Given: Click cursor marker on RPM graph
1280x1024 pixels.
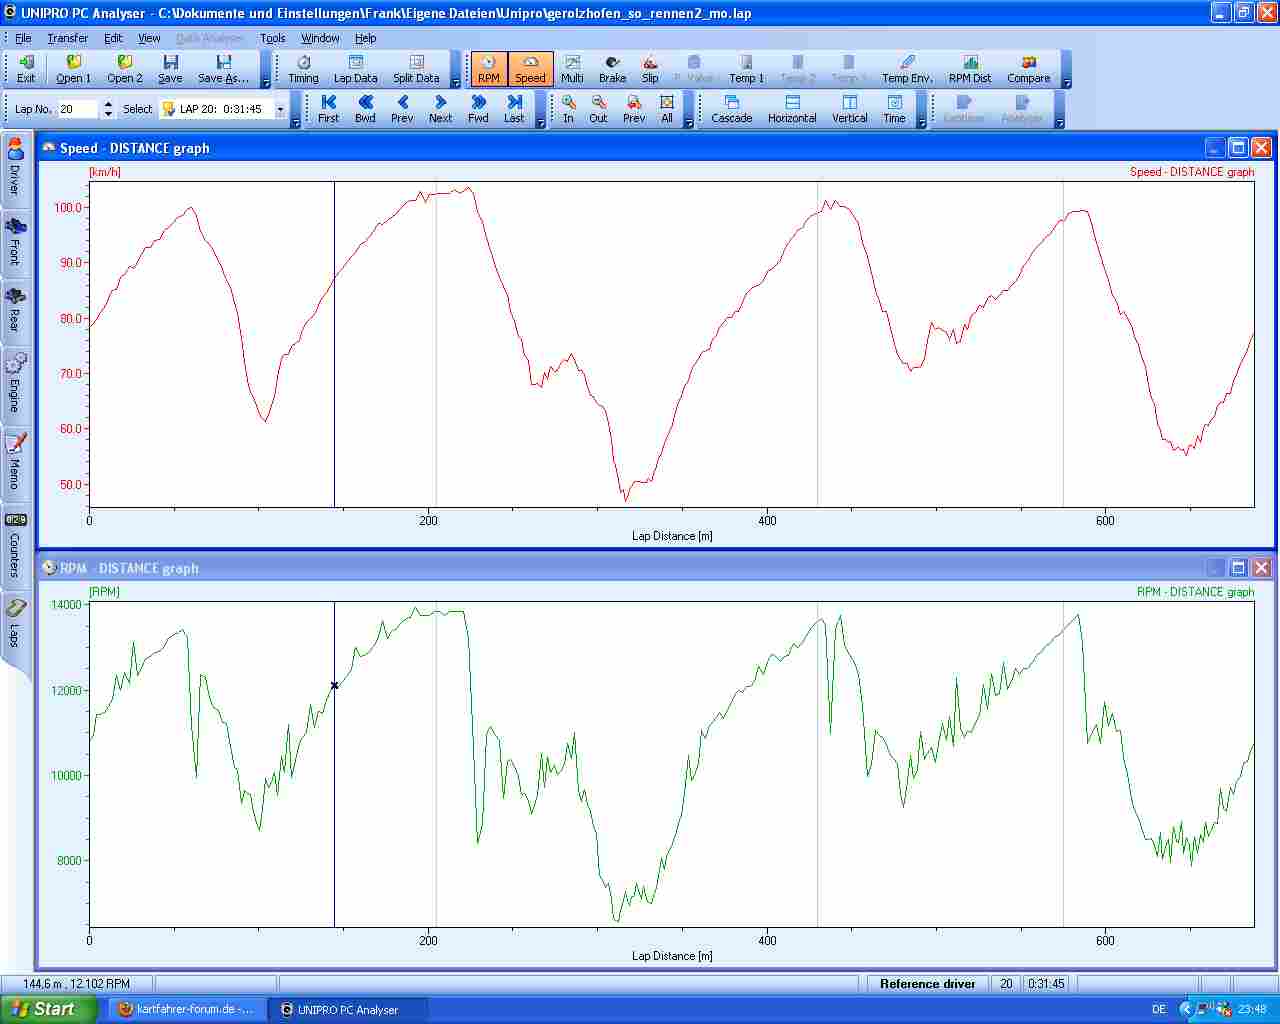Looking at the screenshot, I should [334, 685].
